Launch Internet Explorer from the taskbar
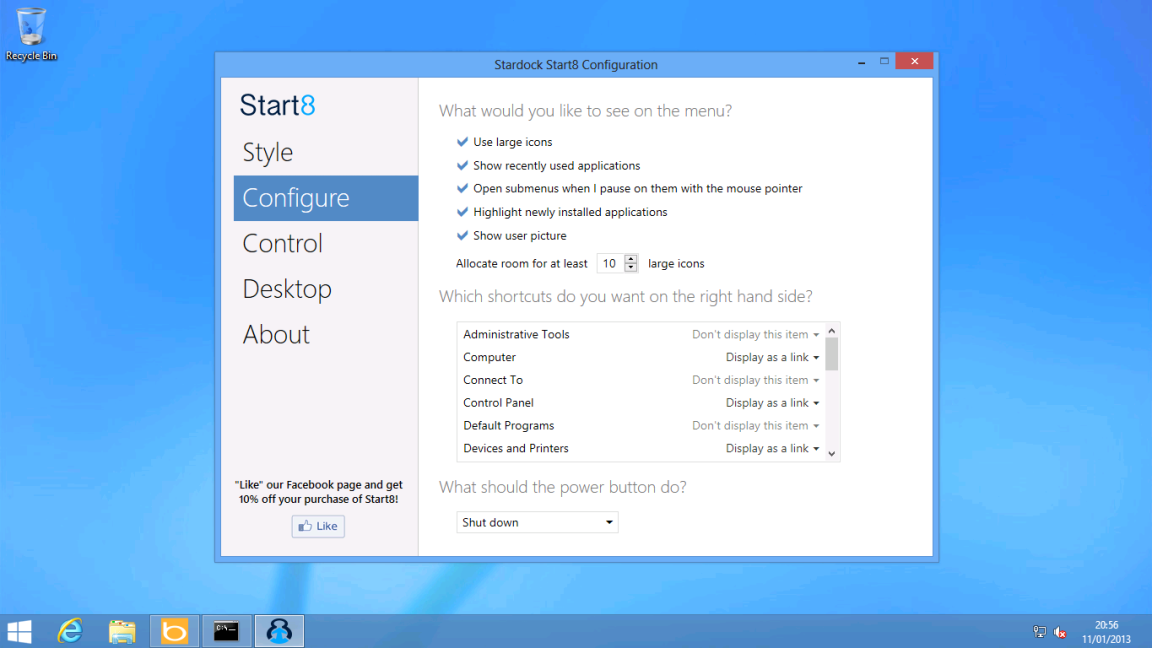Viewport: 1152px width, 648px height. [x=69, y=631]
